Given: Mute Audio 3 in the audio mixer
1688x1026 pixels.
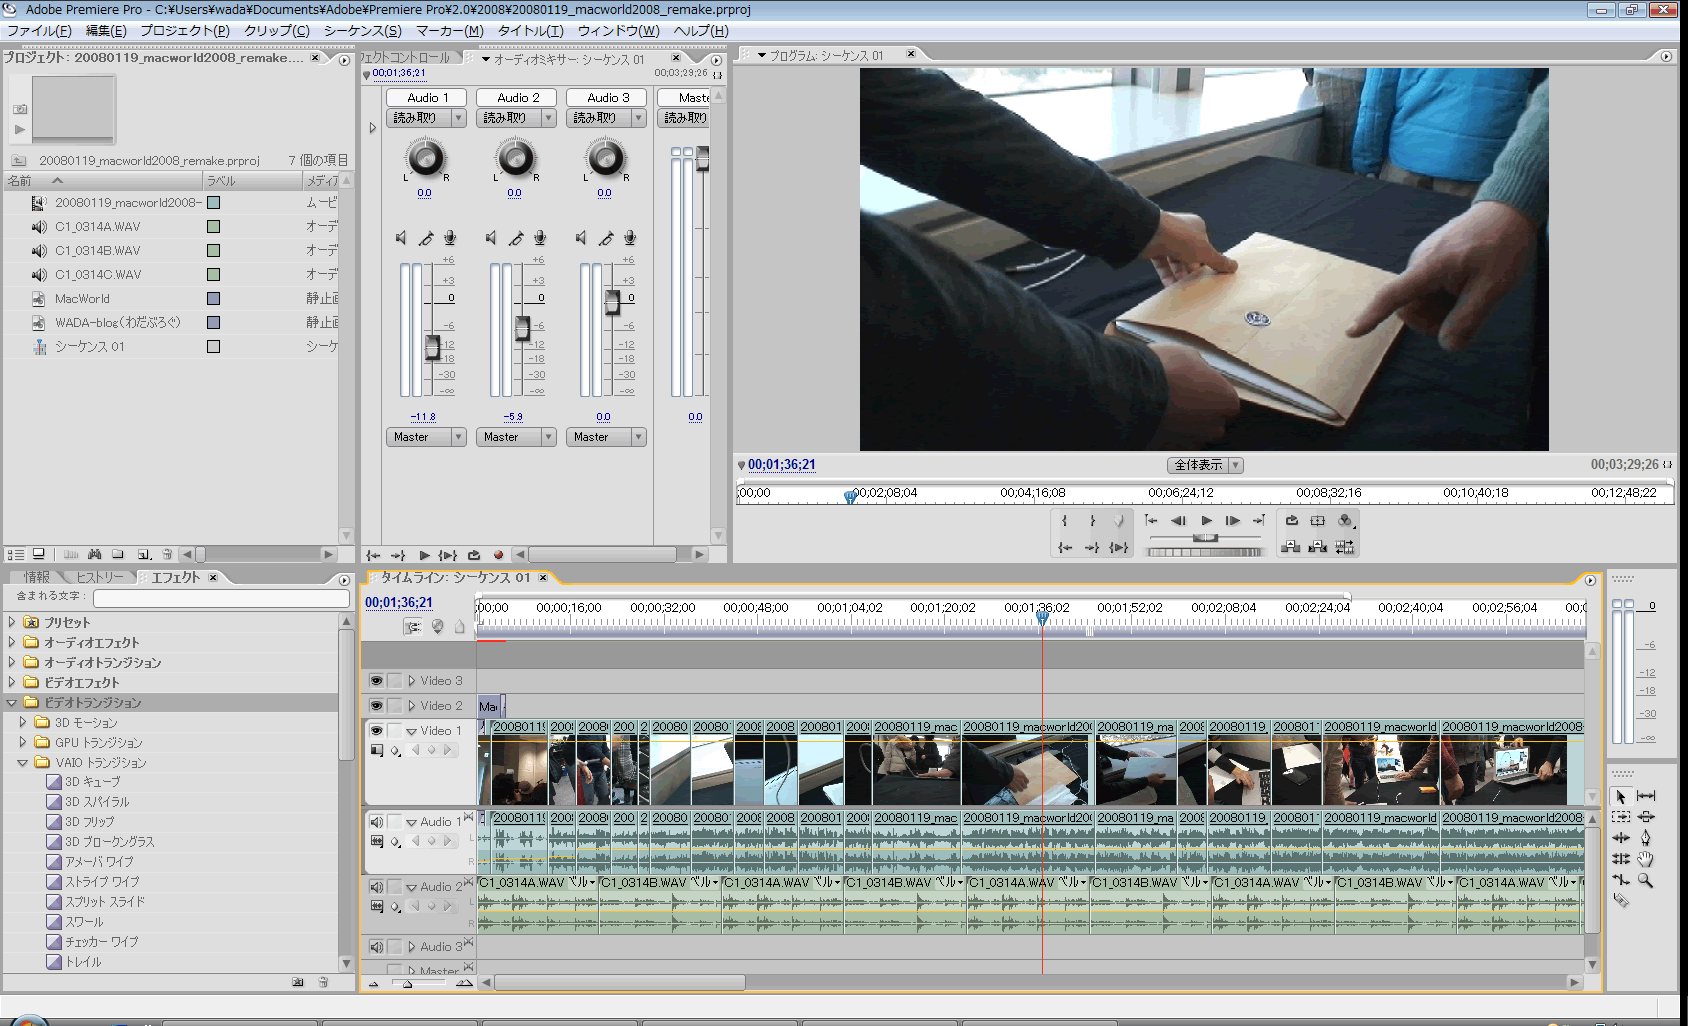Looking at the screenshot, I should (x=581, y=238).
